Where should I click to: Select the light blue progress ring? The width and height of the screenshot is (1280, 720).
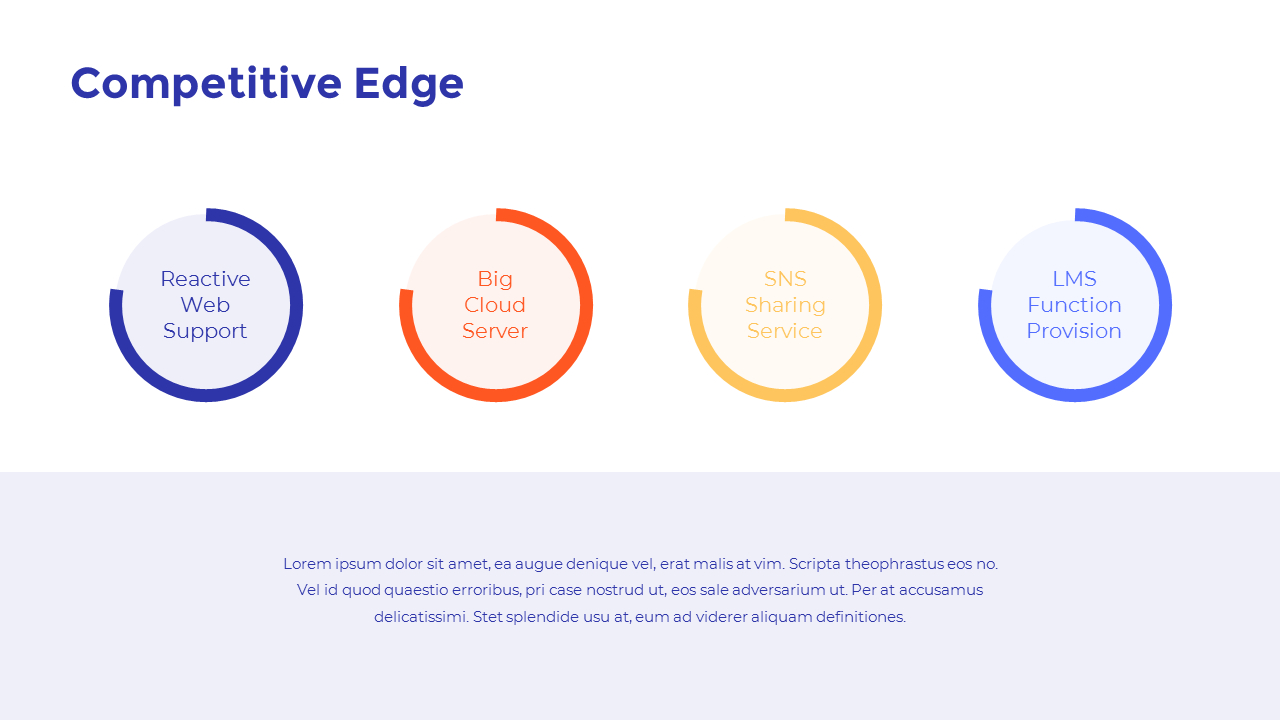coord(1165,305)
